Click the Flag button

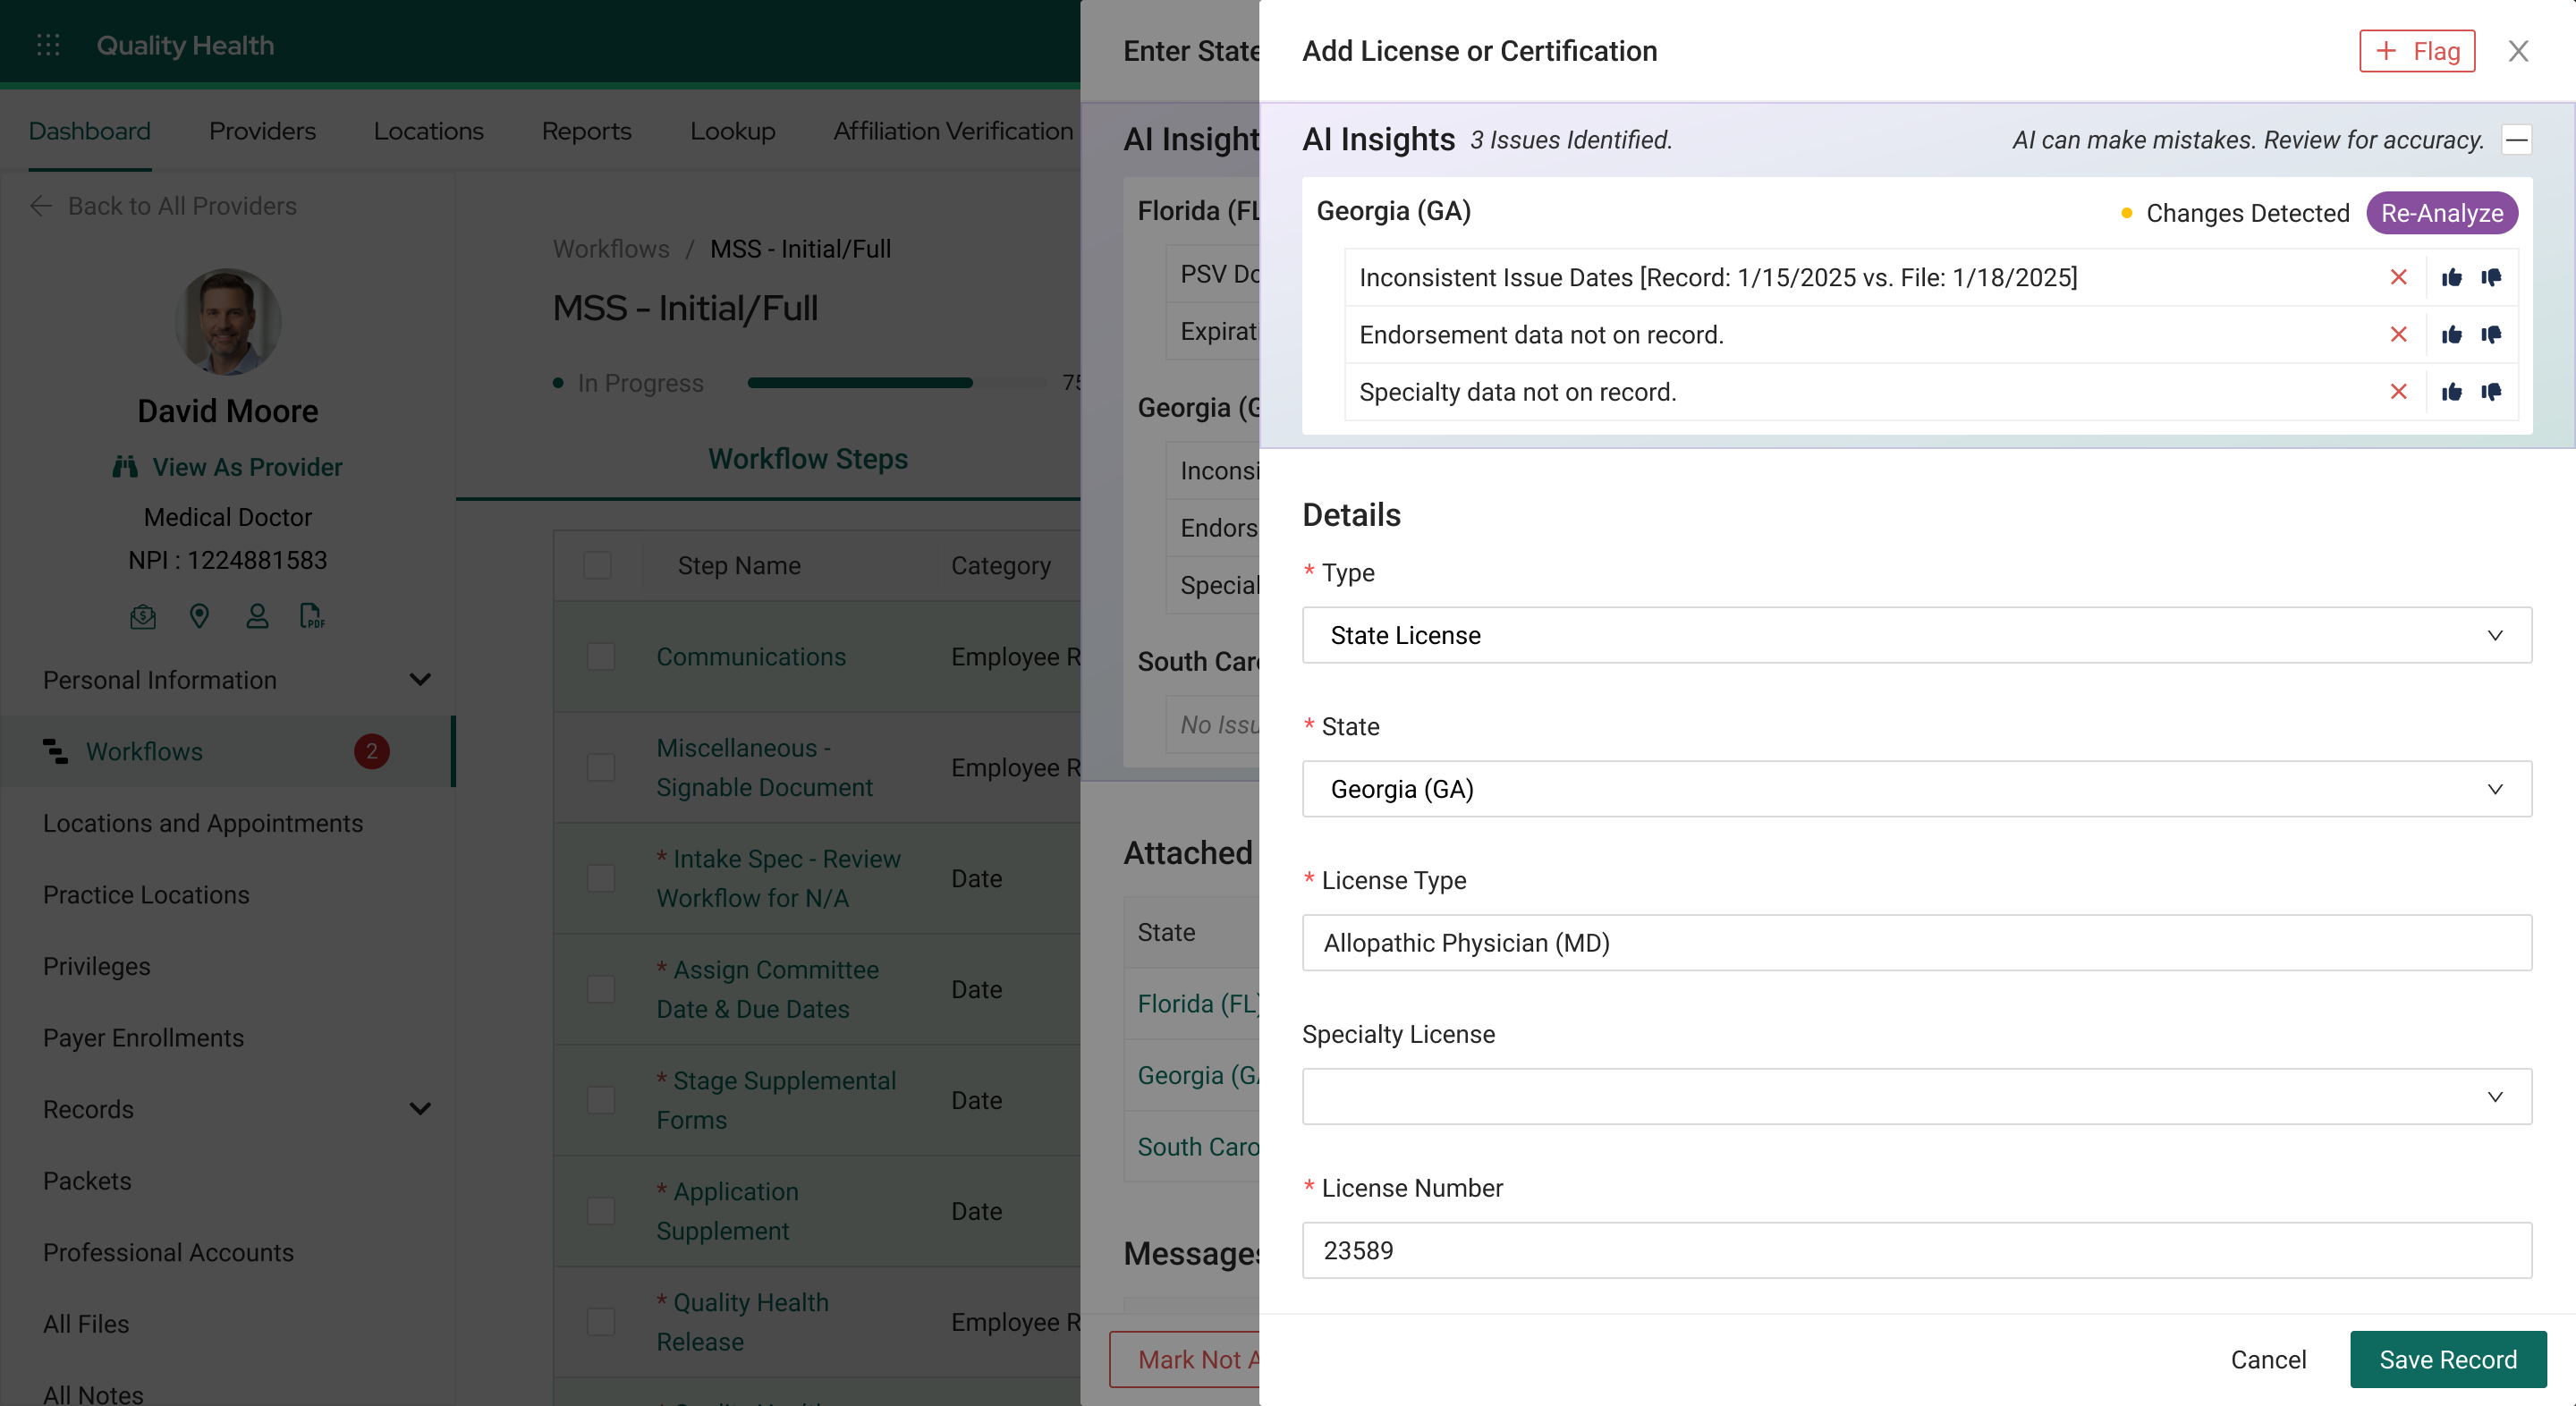pos(2417,51)
